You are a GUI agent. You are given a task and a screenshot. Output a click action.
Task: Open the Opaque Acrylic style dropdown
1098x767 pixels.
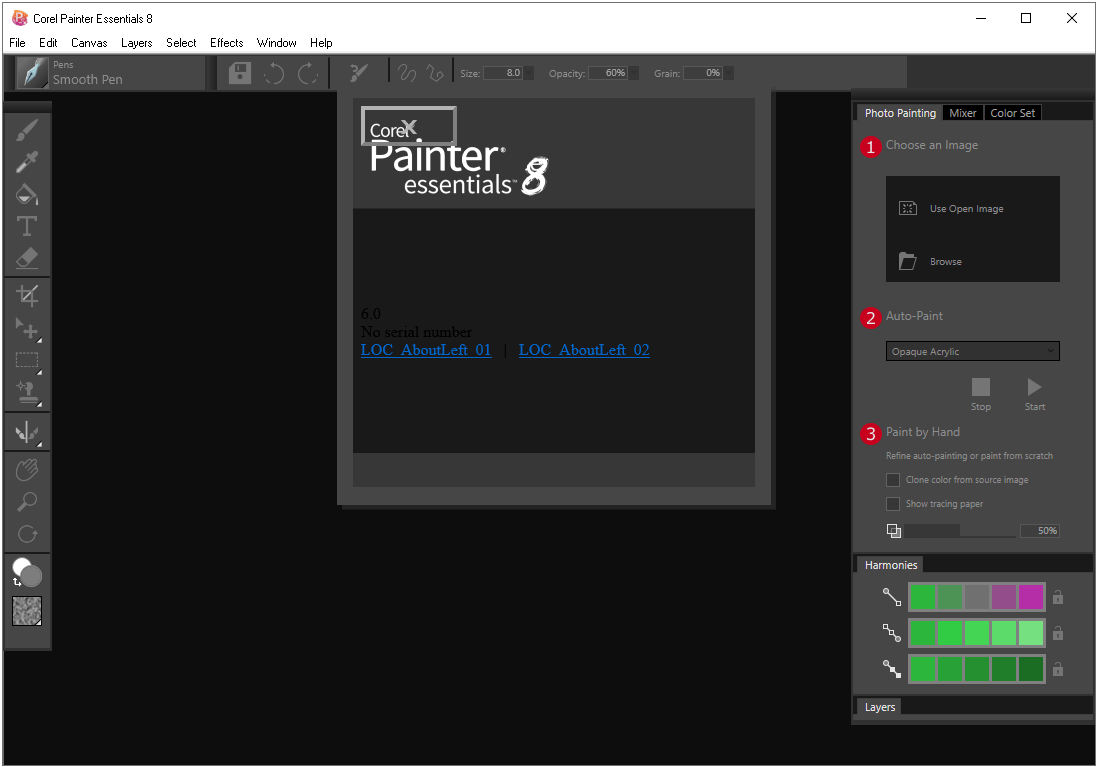(973, 351)
